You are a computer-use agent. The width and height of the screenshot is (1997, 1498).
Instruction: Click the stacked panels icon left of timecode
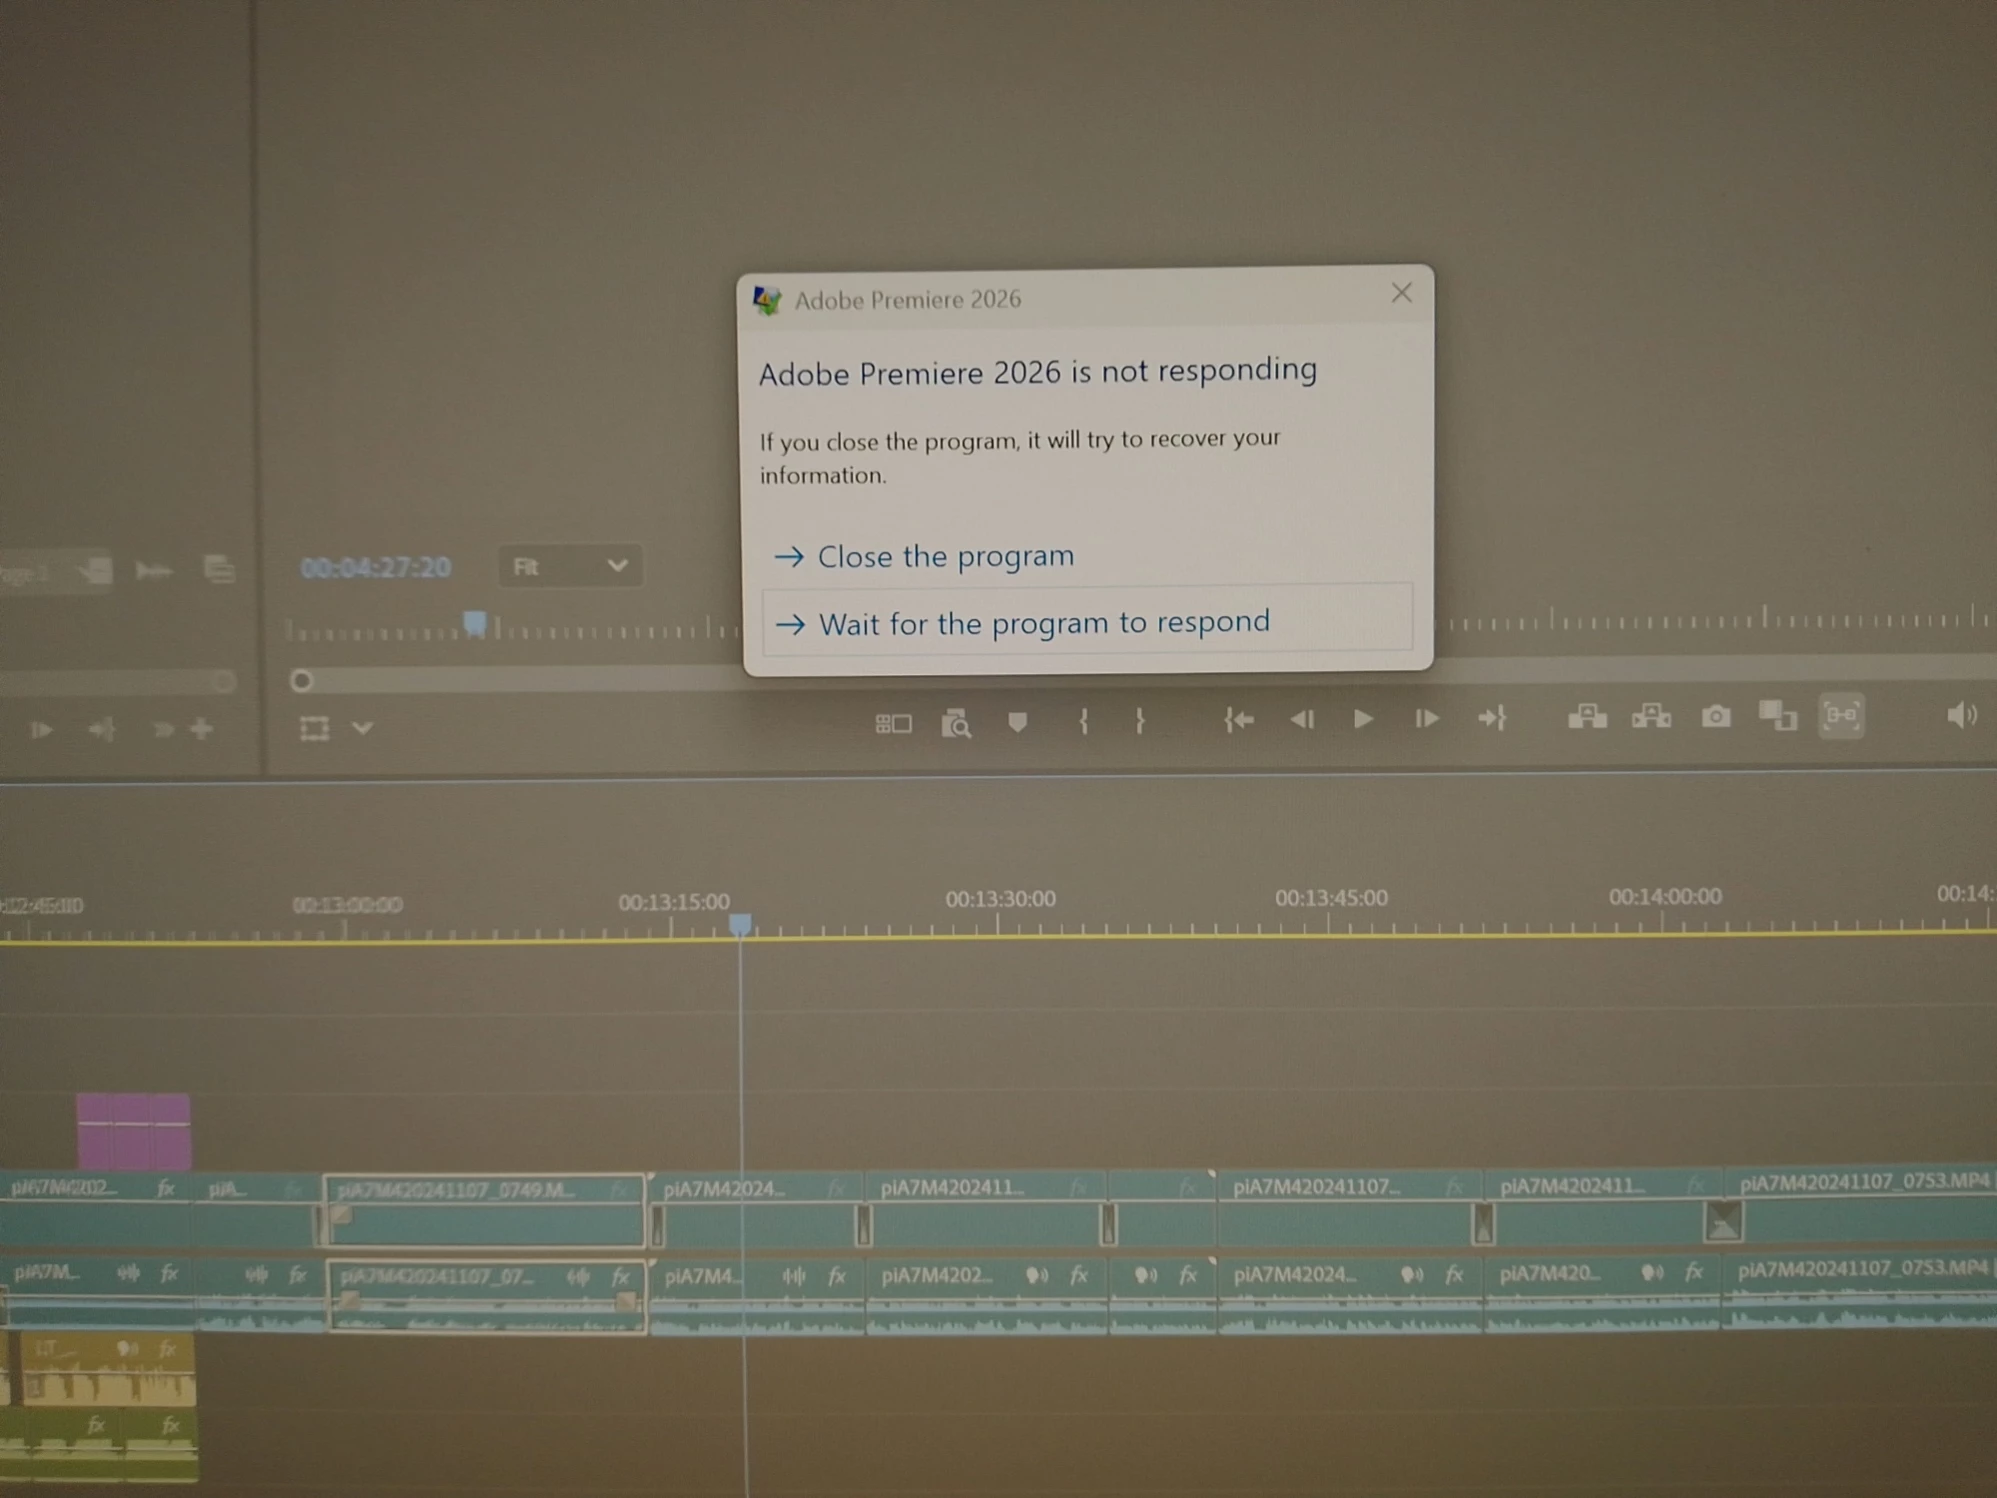(219, 570)
